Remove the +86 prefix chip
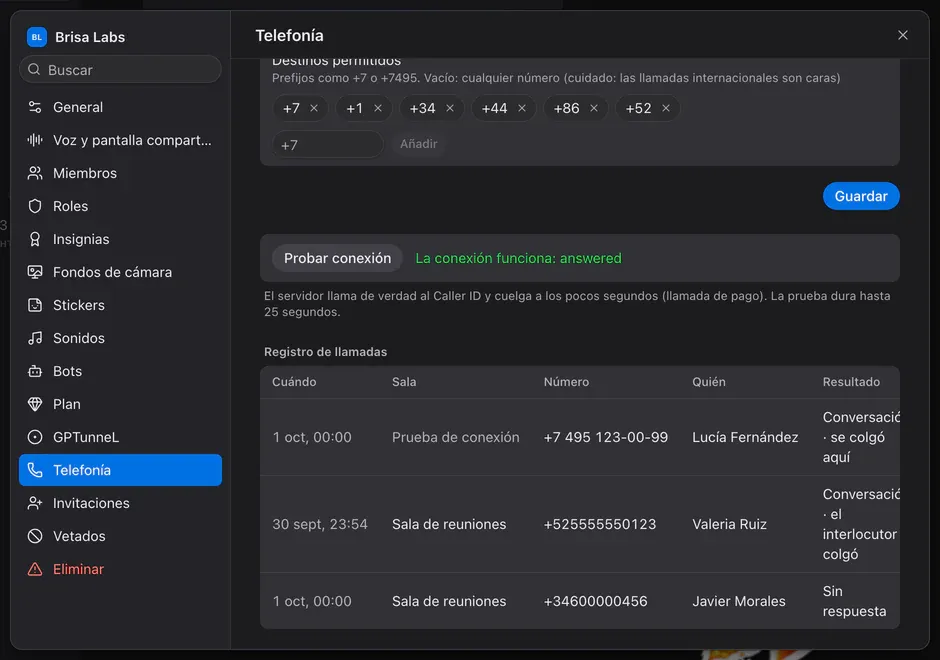This screenshot has height=660, width=940. tap(593, 108)
